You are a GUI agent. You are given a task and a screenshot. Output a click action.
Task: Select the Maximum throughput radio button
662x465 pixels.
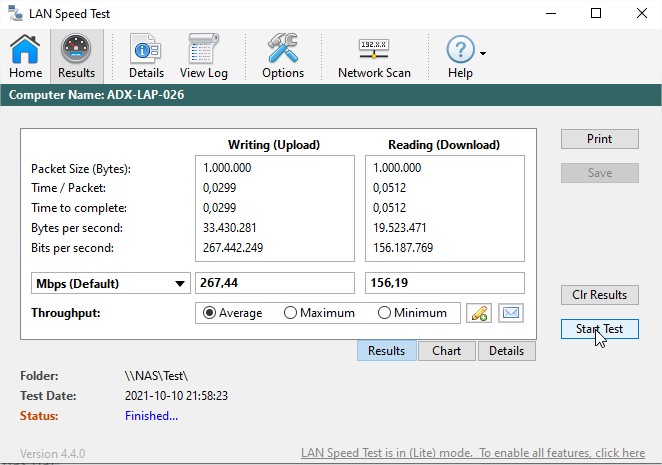[x=290, y=313]
